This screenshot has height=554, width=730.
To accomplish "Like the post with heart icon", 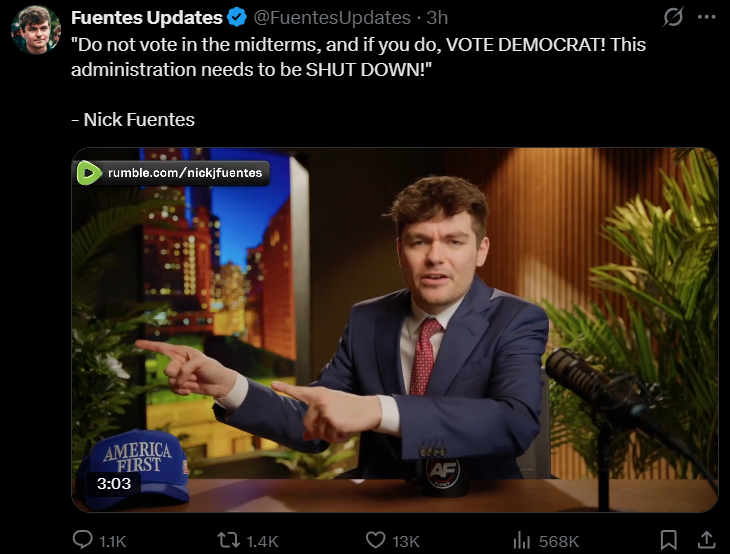I will 375,540.
